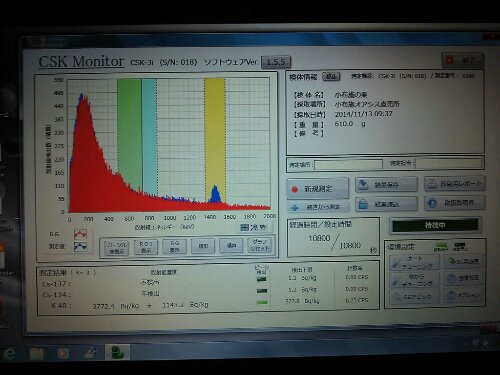Click the yellow K-40 ROI band in graph
Image resolution: width=500 pixels, height=375 pixels.
[215, 140]
